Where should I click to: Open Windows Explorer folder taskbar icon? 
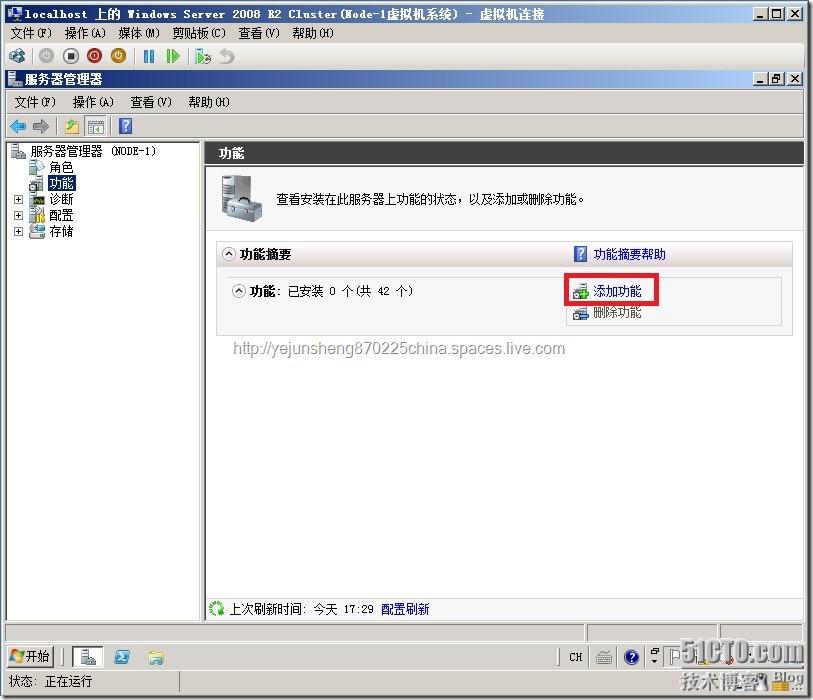click(156, 657)
